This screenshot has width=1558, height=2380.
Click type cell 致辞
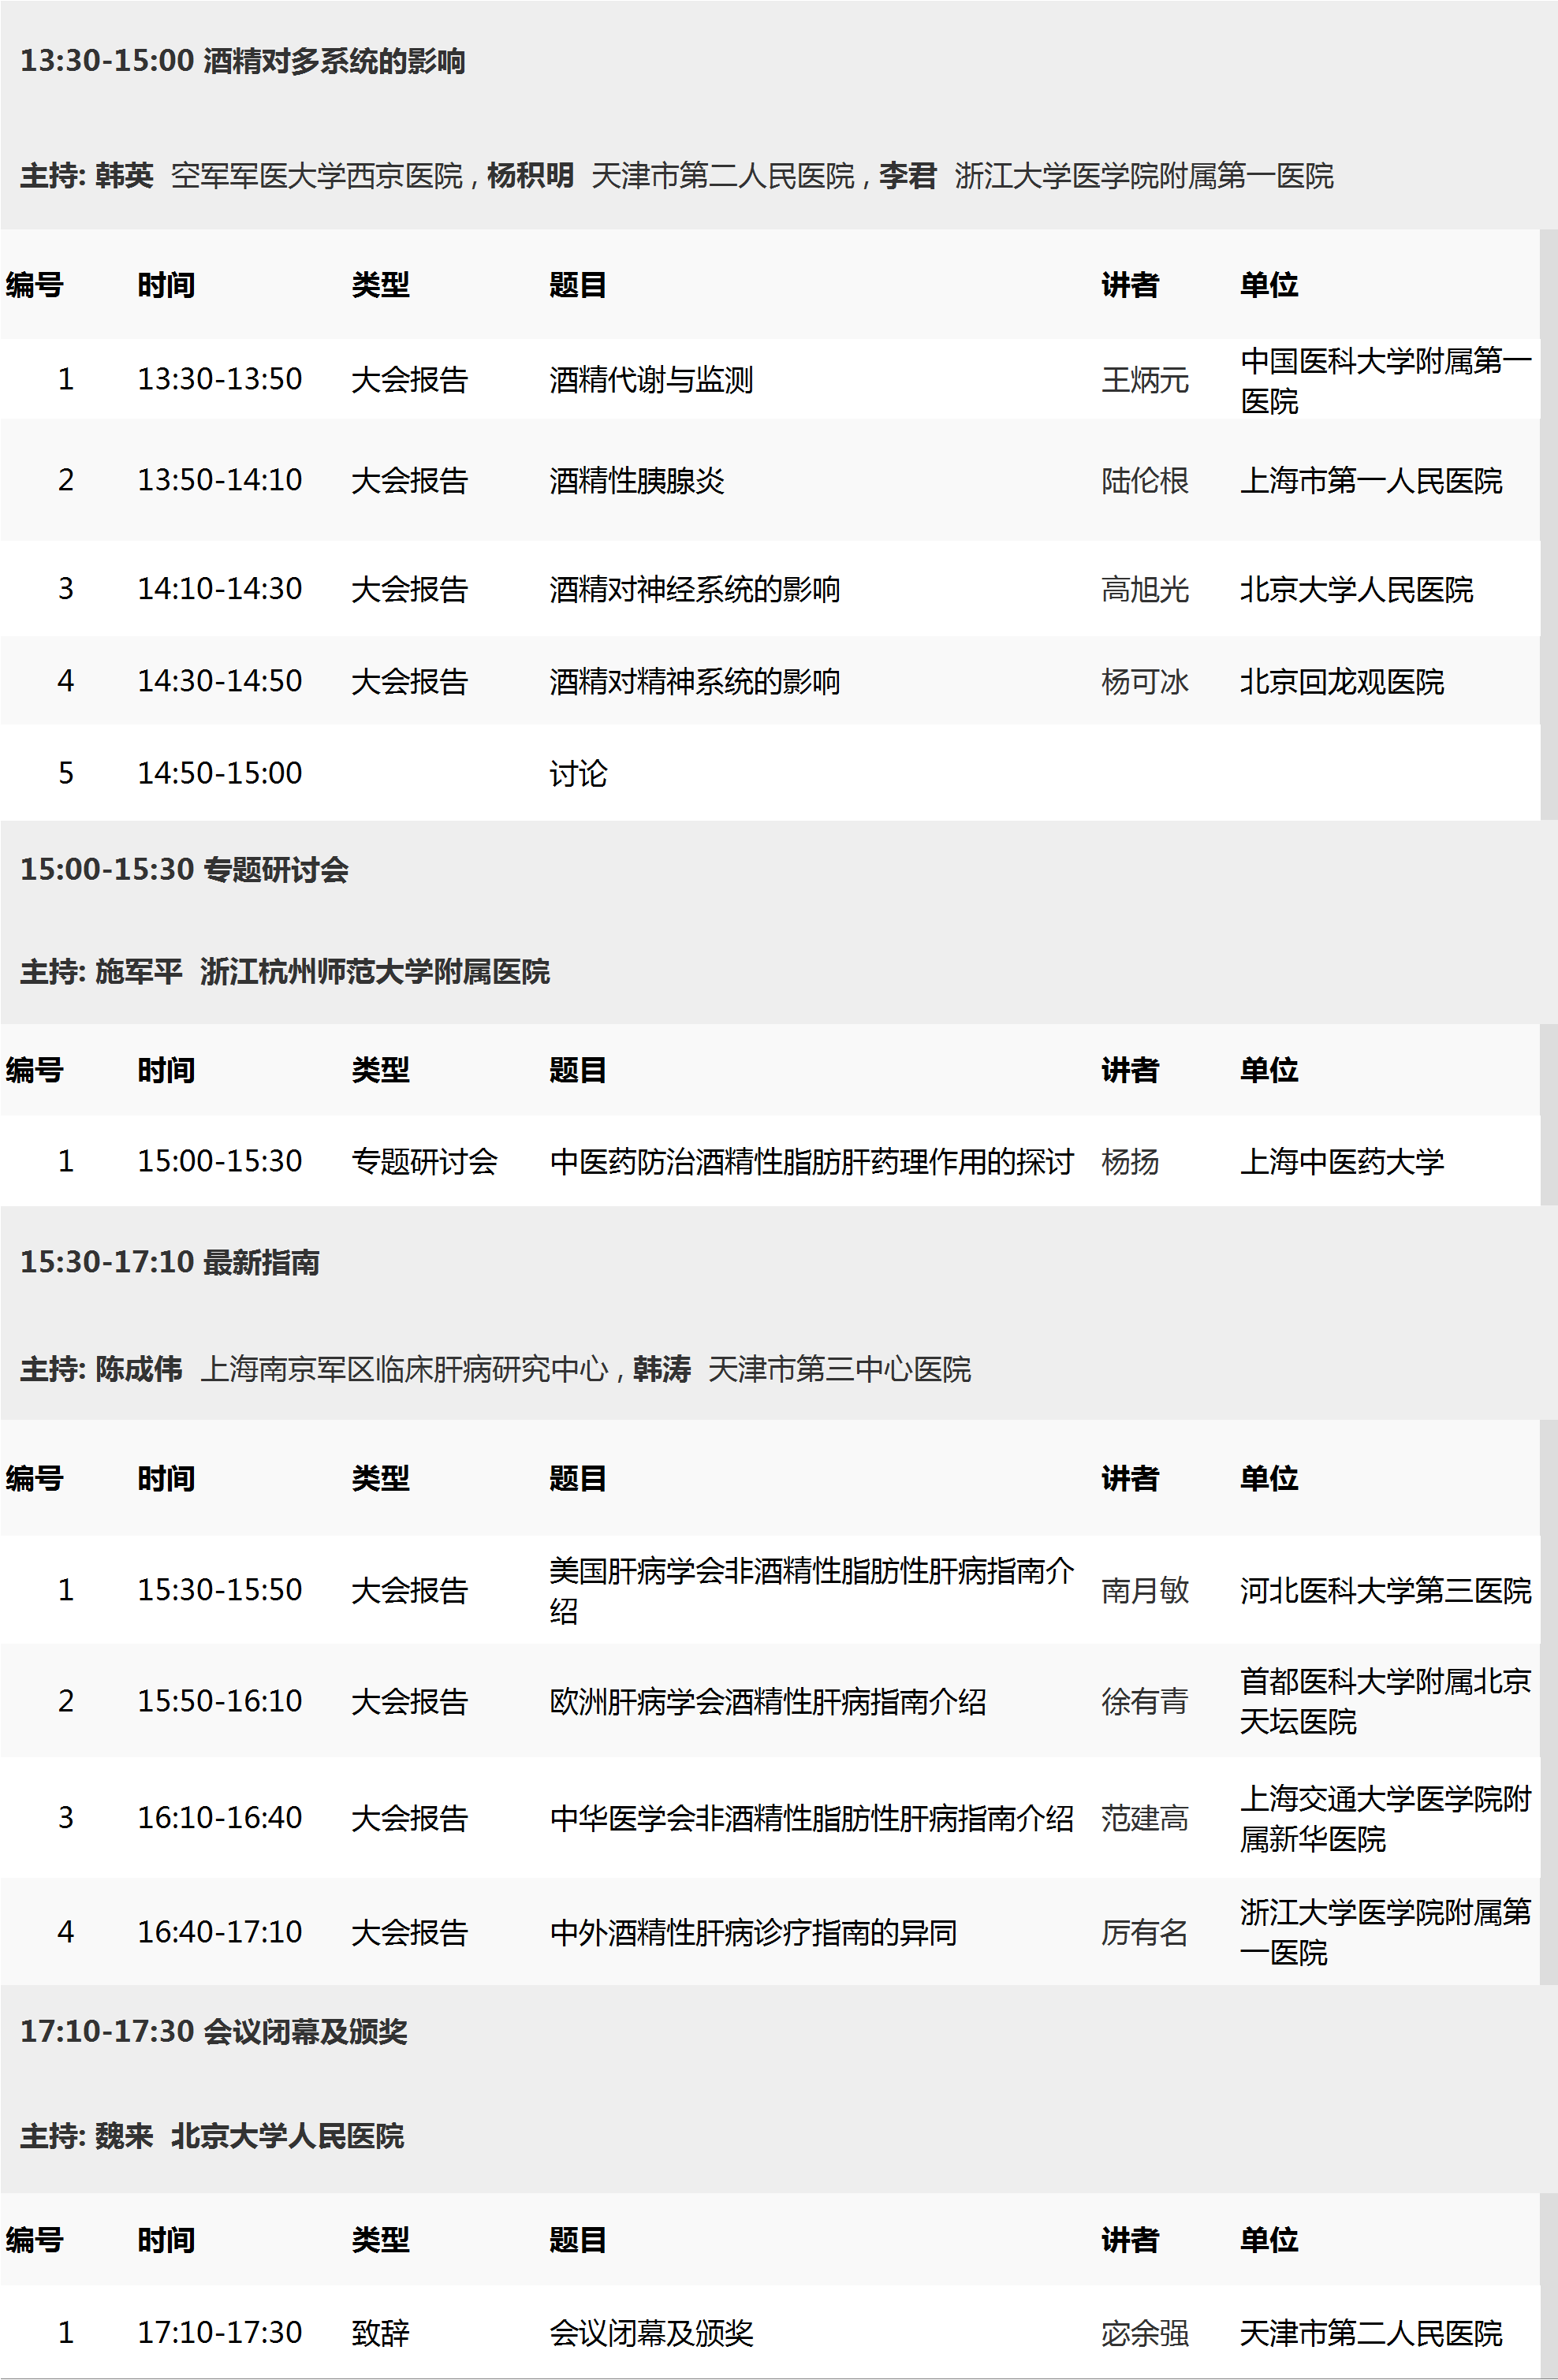[380, 2333]
